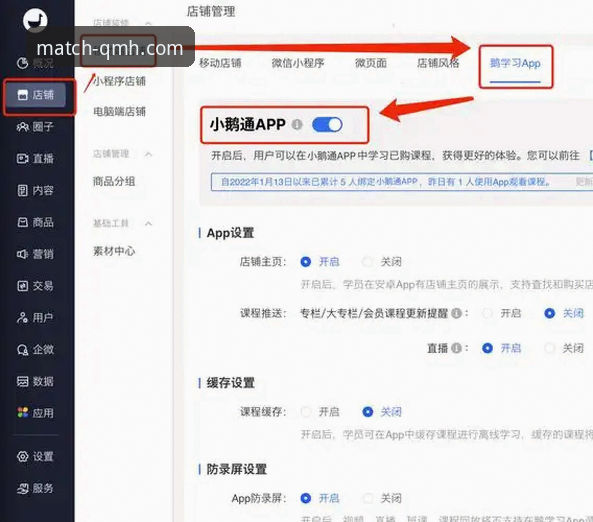Collapse the top 店铺装修 group chevron
The width and height of the screenshot is (593, 522).
point(149,23)
